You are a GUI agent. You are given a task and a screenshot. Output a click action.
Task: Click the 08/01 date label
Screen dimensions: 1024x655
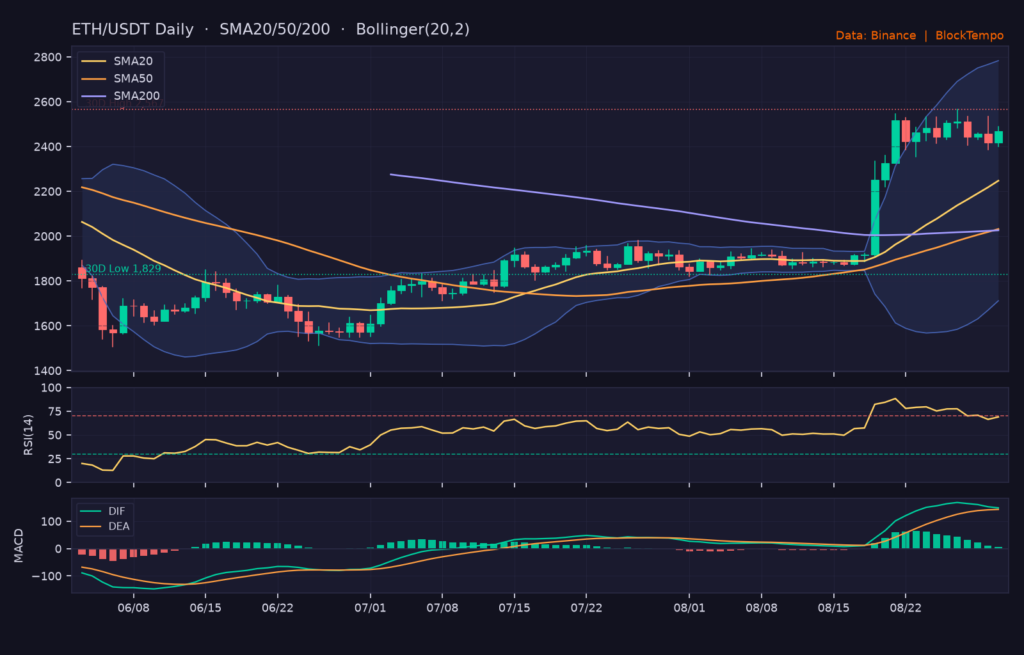pyautogui.click(x=689, y=608)
